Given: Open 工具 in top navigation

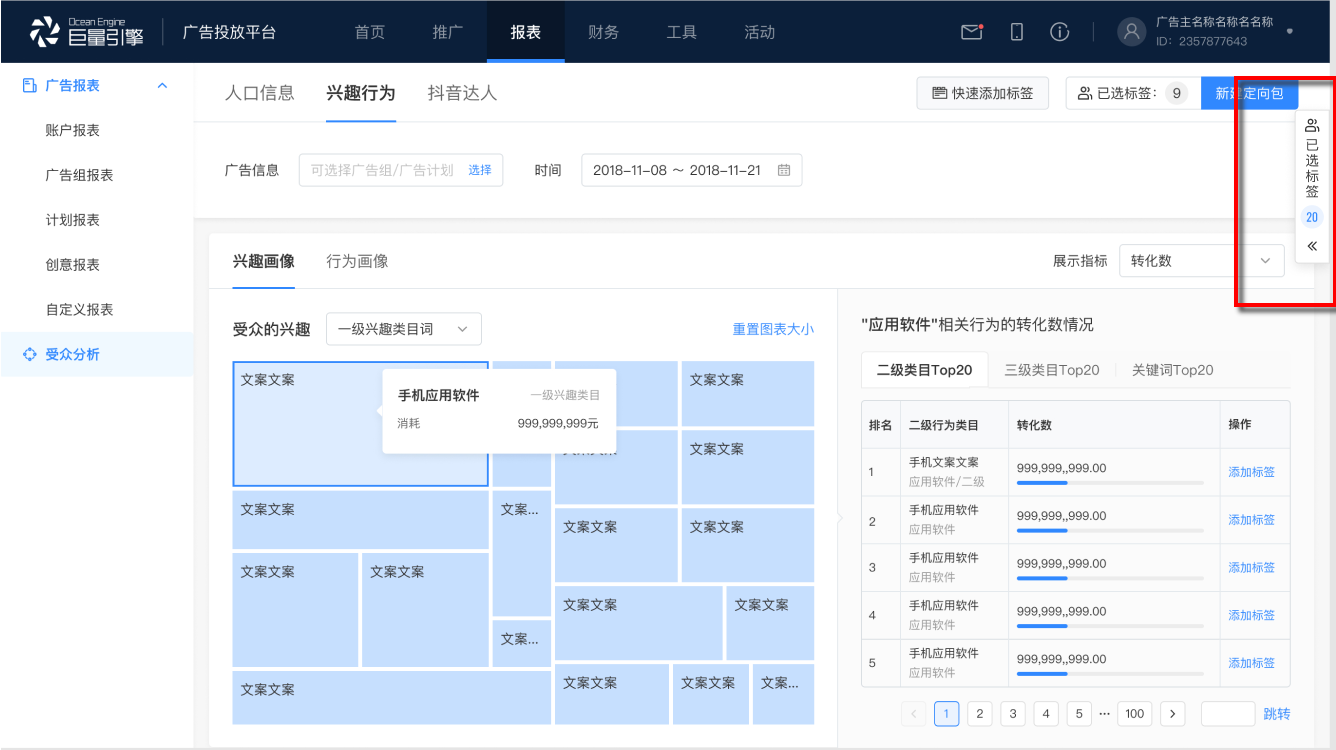Looking at the screenshot, I should pyautogui.click(x=682, y=32).
